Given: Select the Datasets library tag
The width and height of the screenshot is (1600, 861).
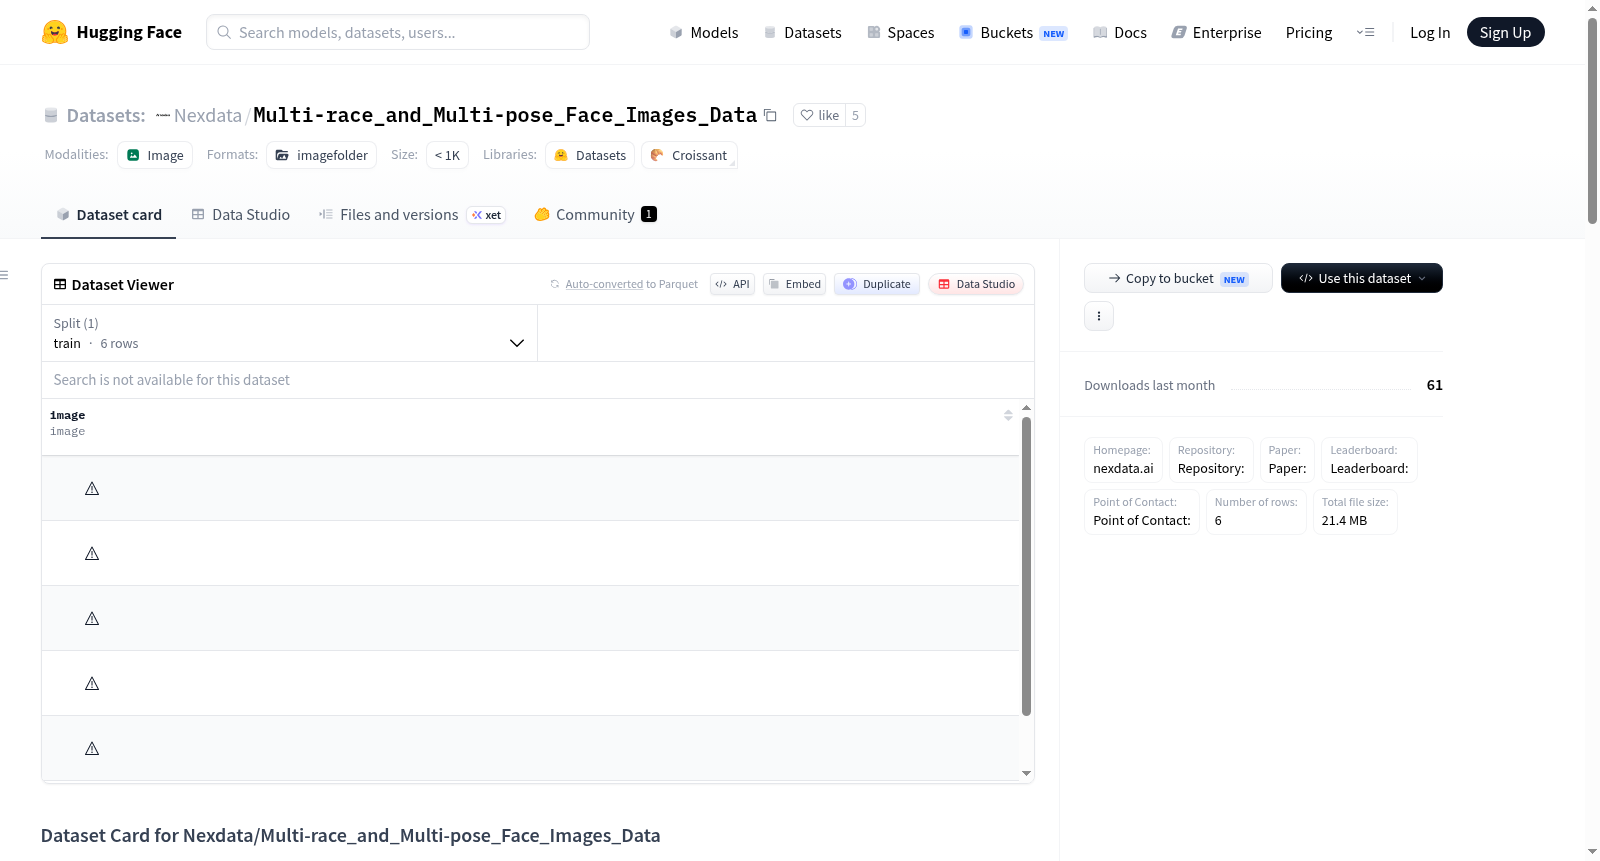Looking at the screenshot, I should coord(590,155).
